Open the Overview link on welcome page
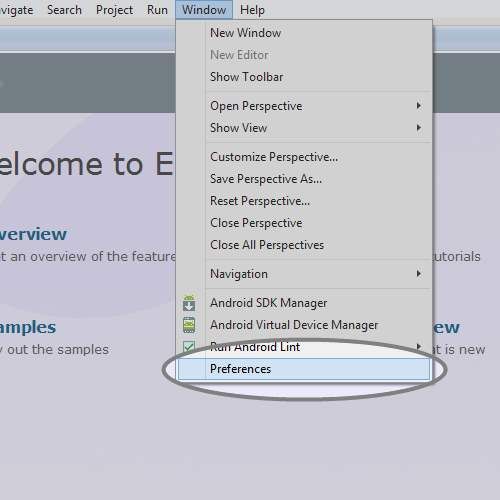 tap(33, 234)
